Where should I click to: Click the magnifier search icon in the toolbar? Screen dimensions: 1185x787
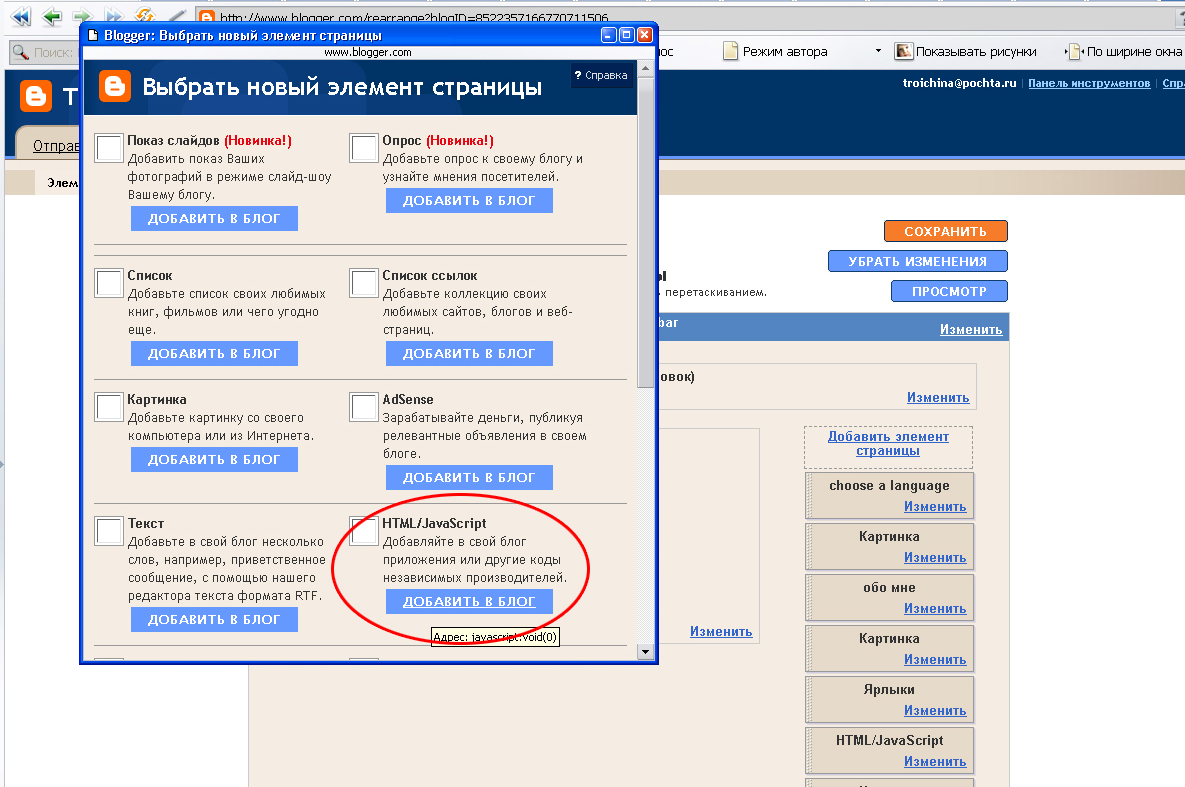pyautogui.click(x=20, y=51)
